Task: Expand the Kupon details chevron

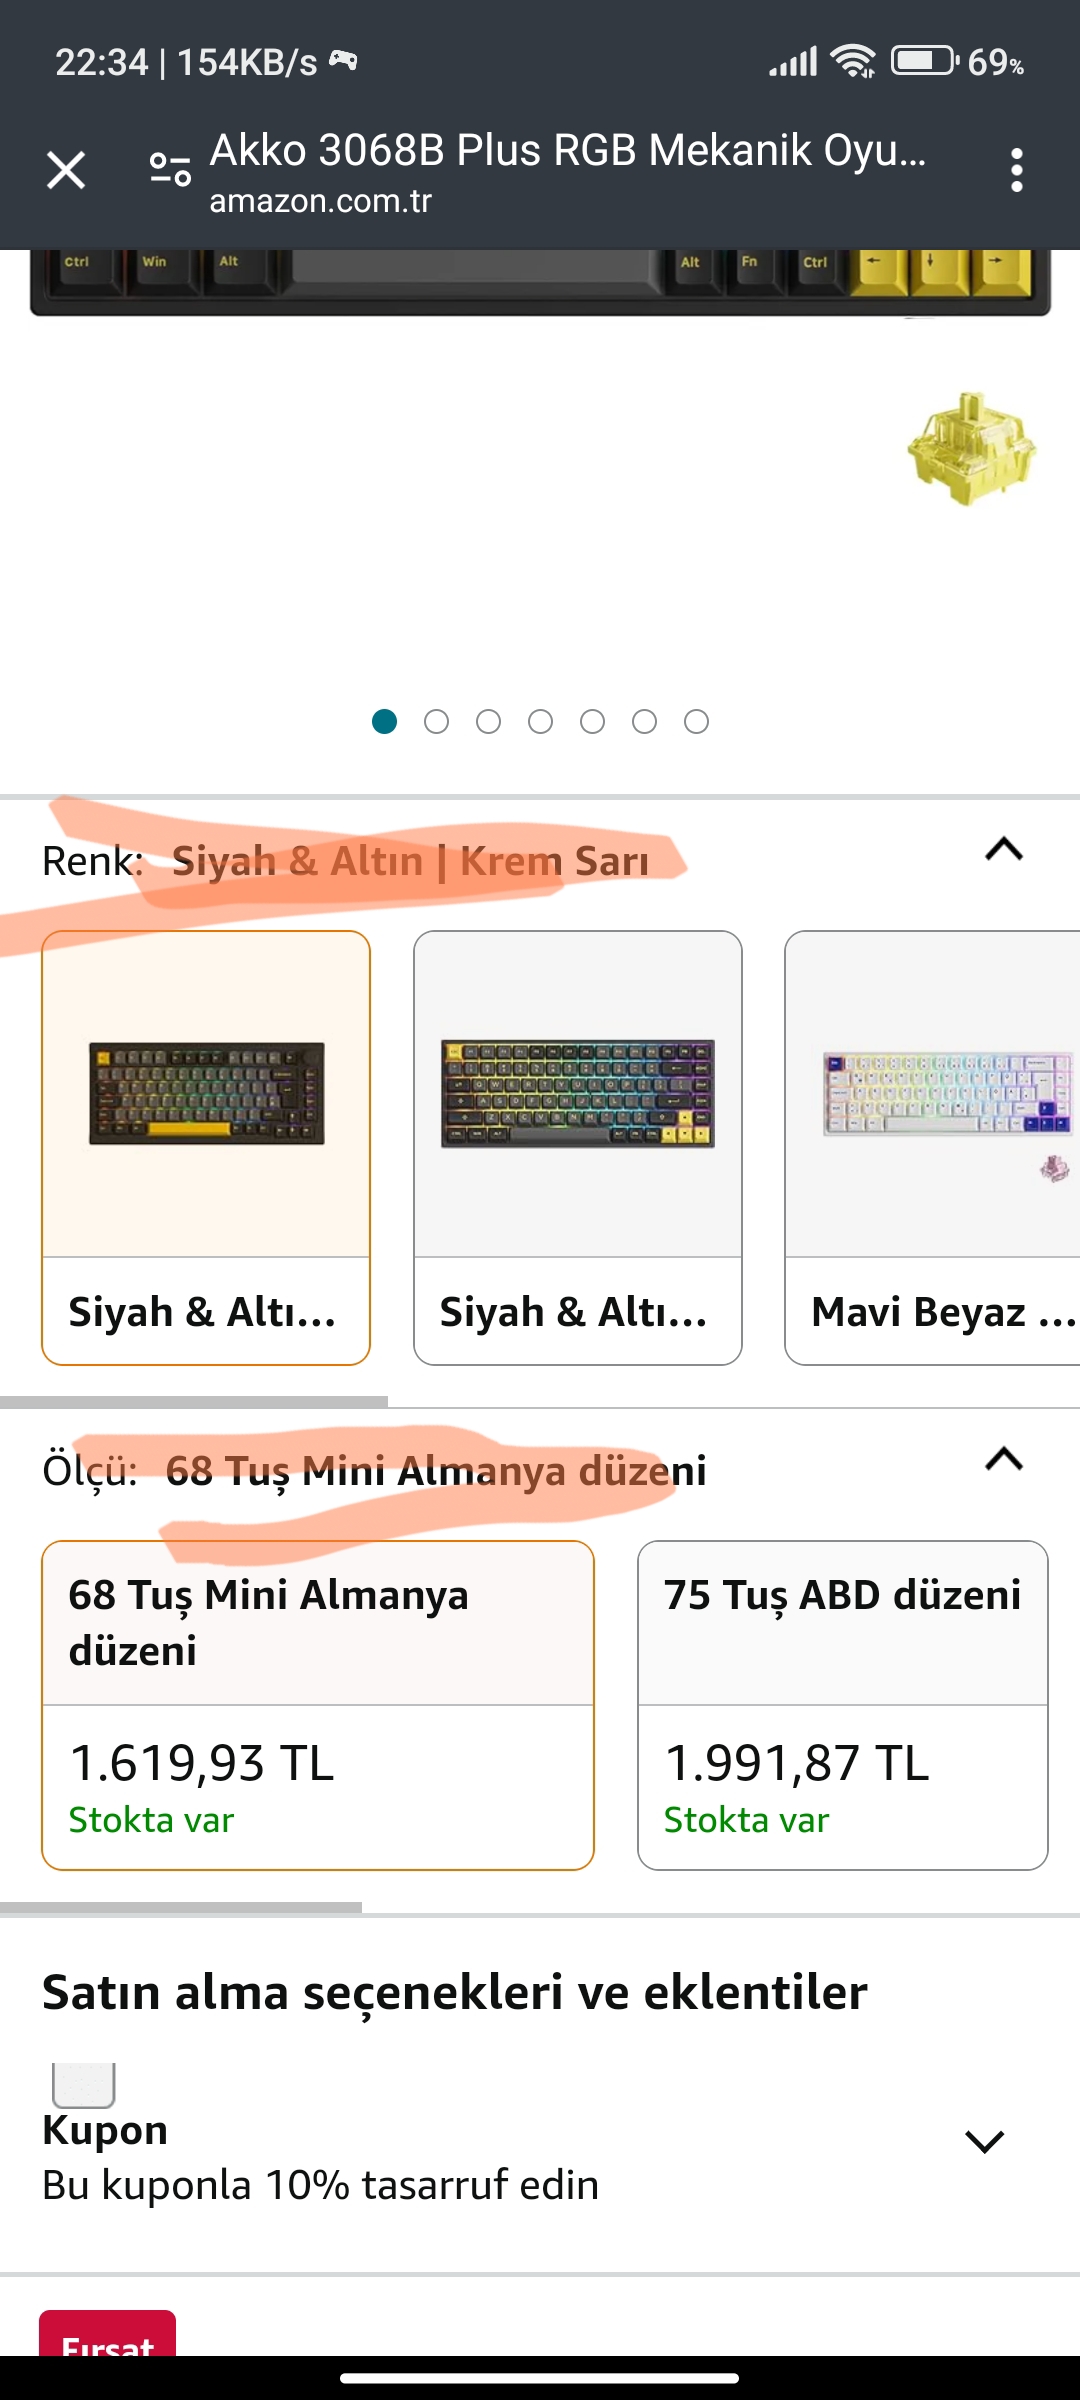Action: tap(984, 2141)
